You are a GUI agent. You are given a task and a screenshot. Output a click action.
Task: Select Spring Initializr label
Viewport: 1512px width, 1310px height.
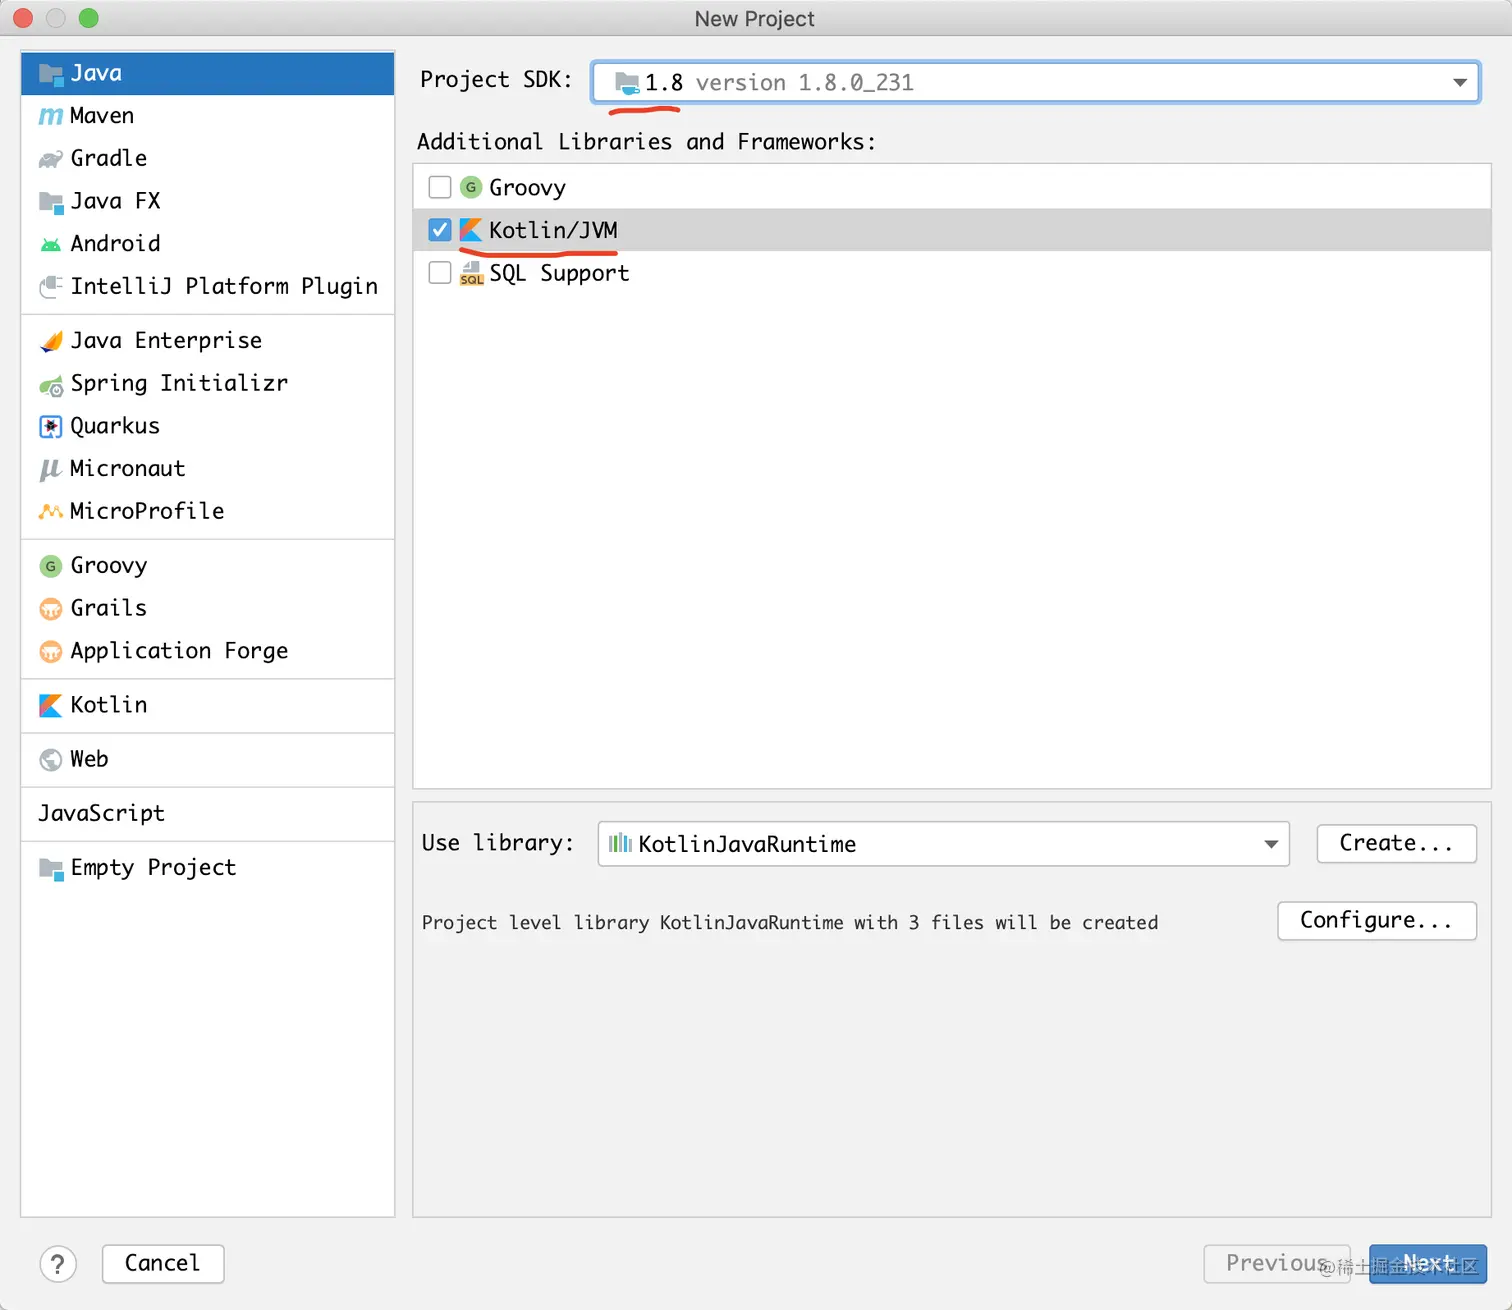179,384
